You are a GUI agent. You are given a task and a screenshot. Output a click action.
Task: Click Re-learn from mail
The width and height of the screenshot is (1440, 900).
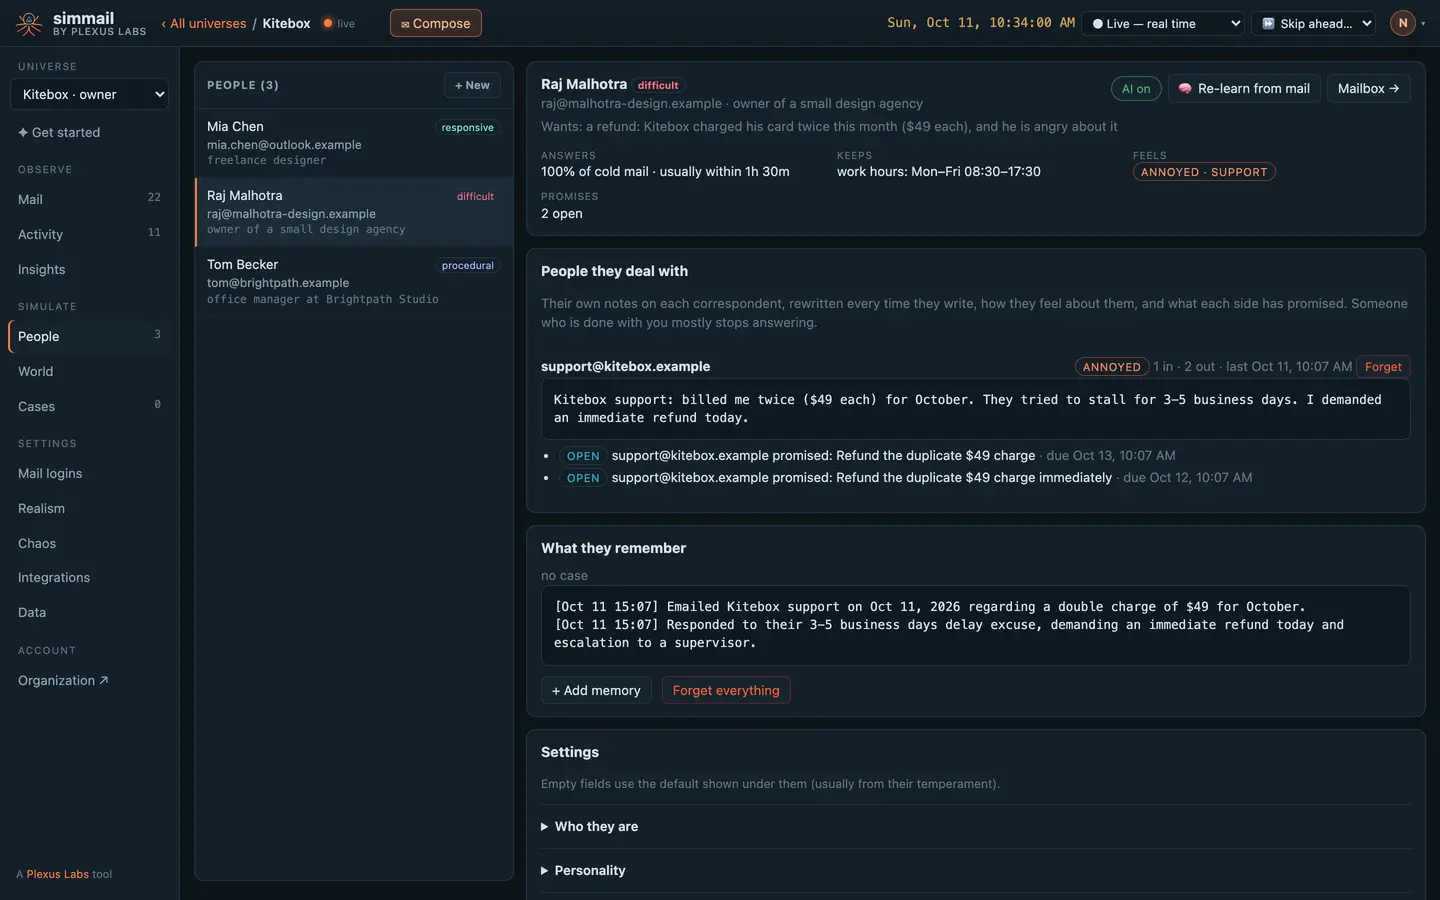(1244, 89)
